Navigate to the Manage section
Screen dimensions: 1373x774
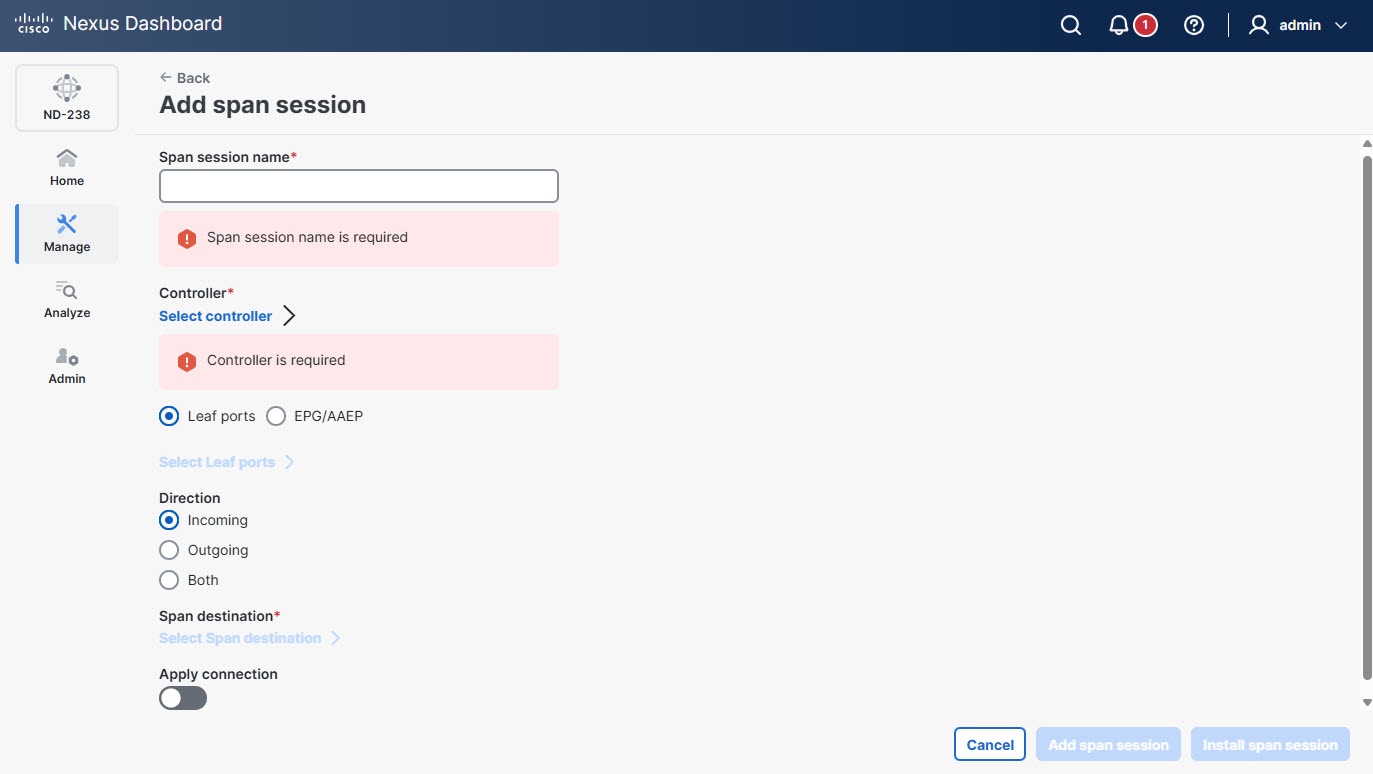point(66,232)
